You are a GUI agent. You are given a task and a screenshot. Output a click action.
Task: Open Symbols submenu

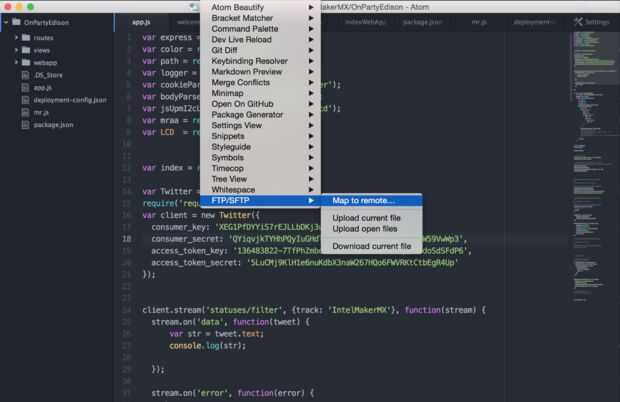point(260,157)
